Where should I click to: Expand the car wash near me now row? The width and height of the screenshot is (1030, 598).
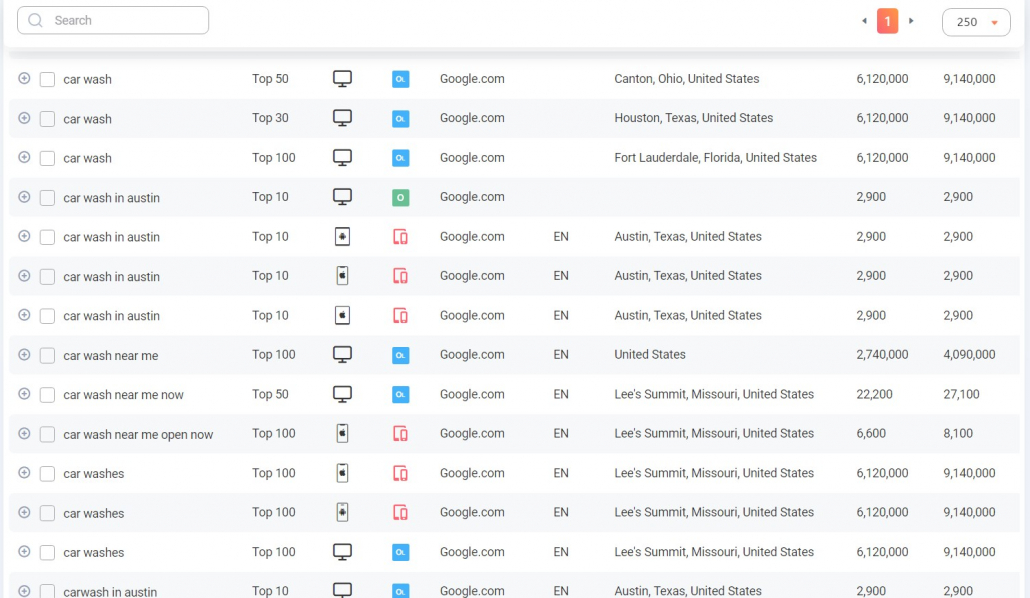(24, 394)
